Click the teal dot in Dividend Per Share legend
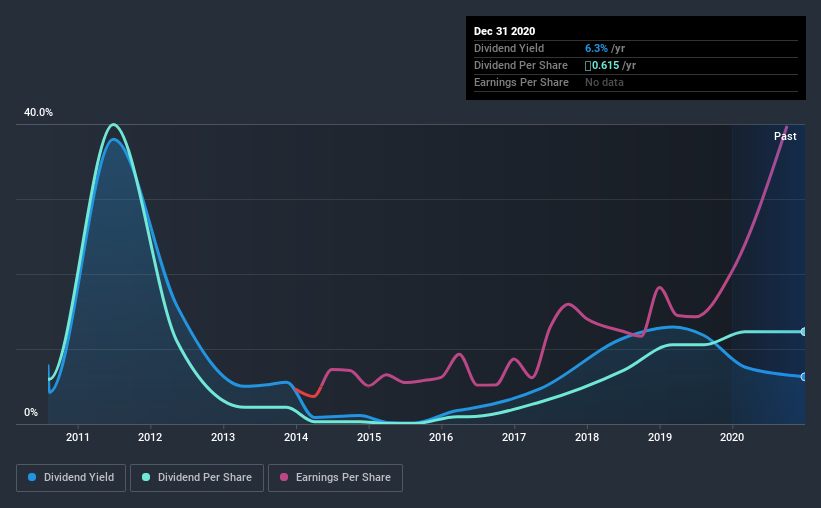 146,478
